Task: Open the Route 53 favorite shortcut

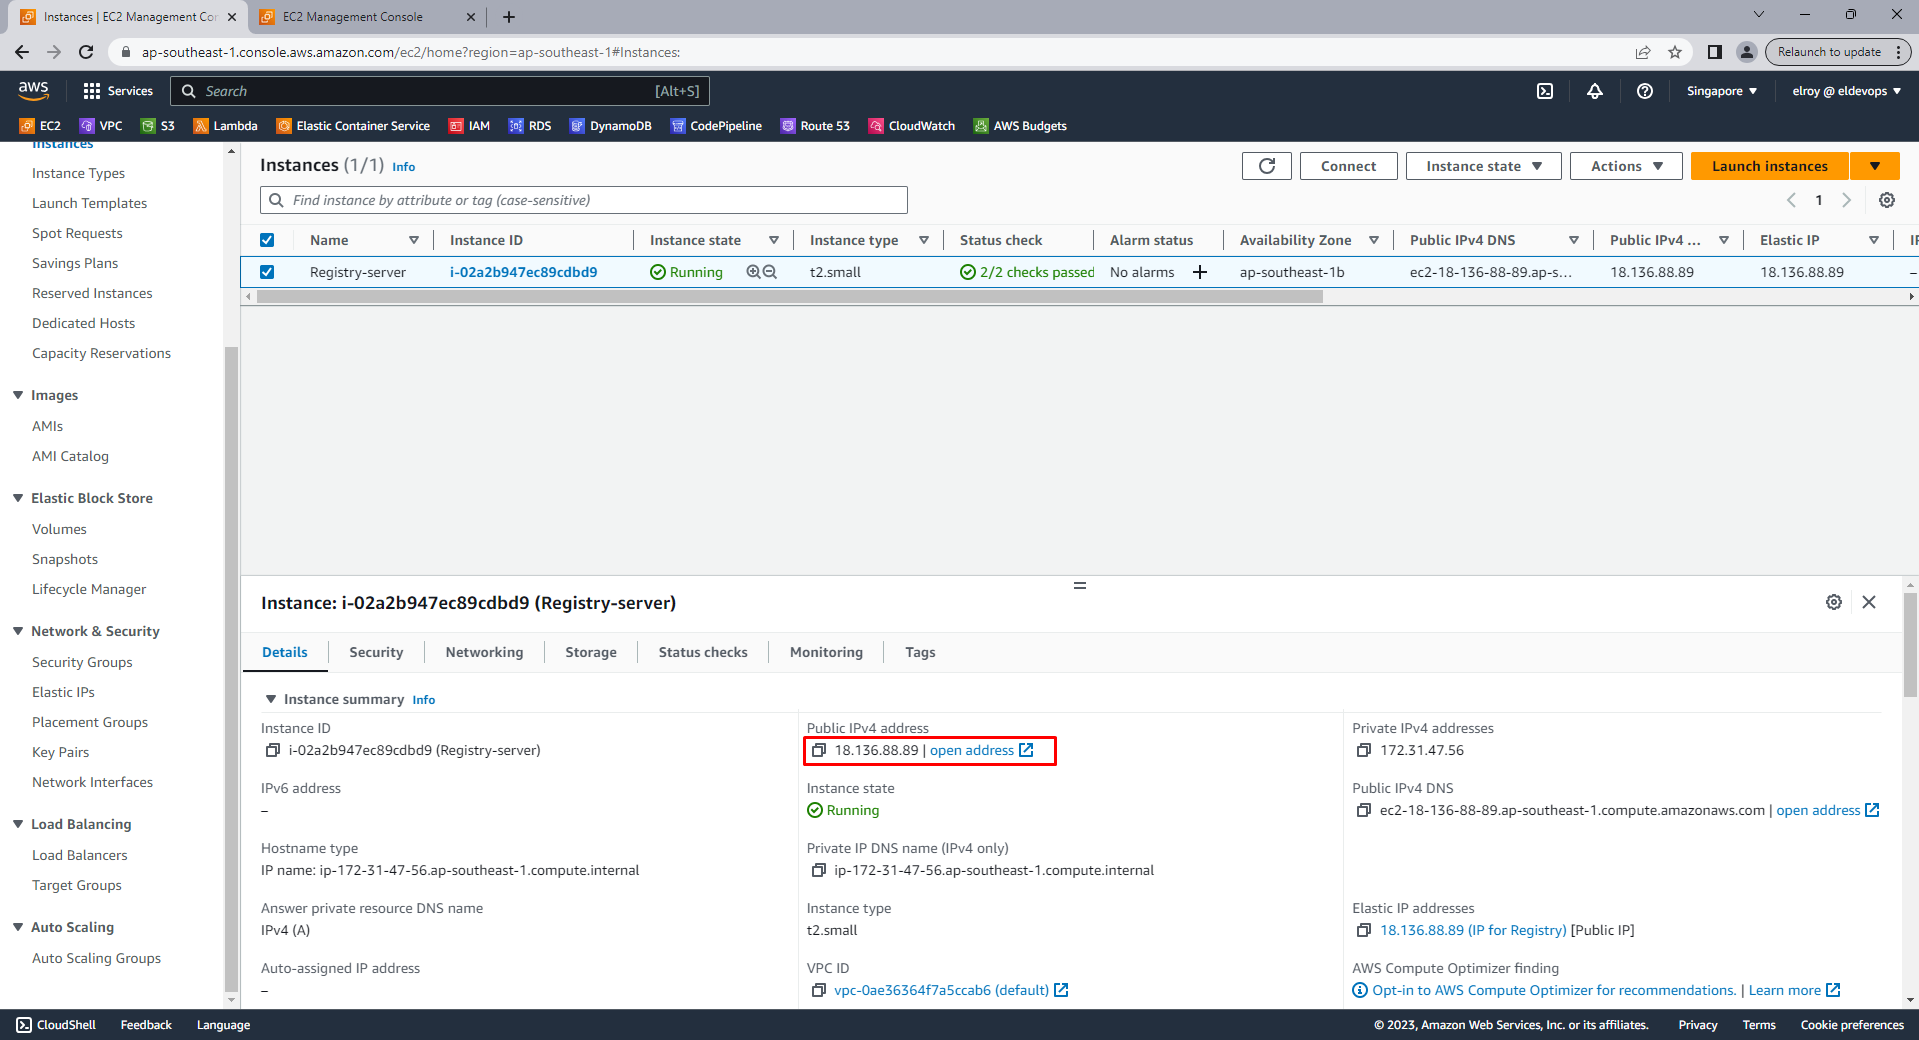Action: click(x=815, y=126)
